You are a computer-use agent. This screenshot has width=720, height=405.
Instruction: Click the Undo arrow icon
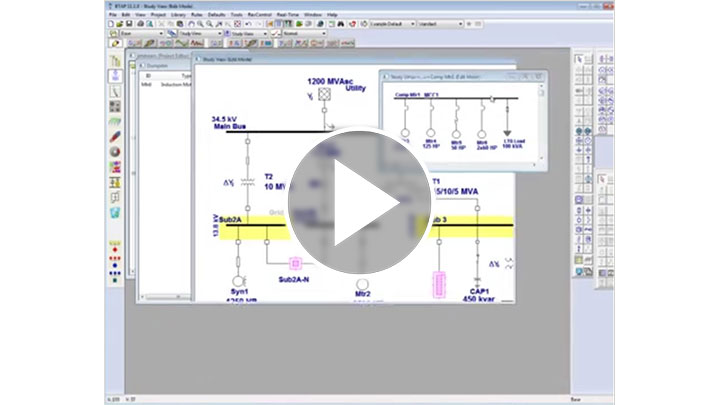[248, 24]
